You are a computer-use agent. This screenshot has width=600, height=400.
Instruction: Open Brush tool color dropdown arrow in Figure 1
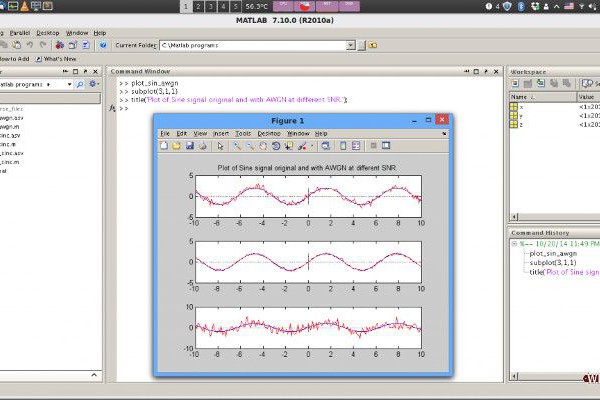(312, 146)
